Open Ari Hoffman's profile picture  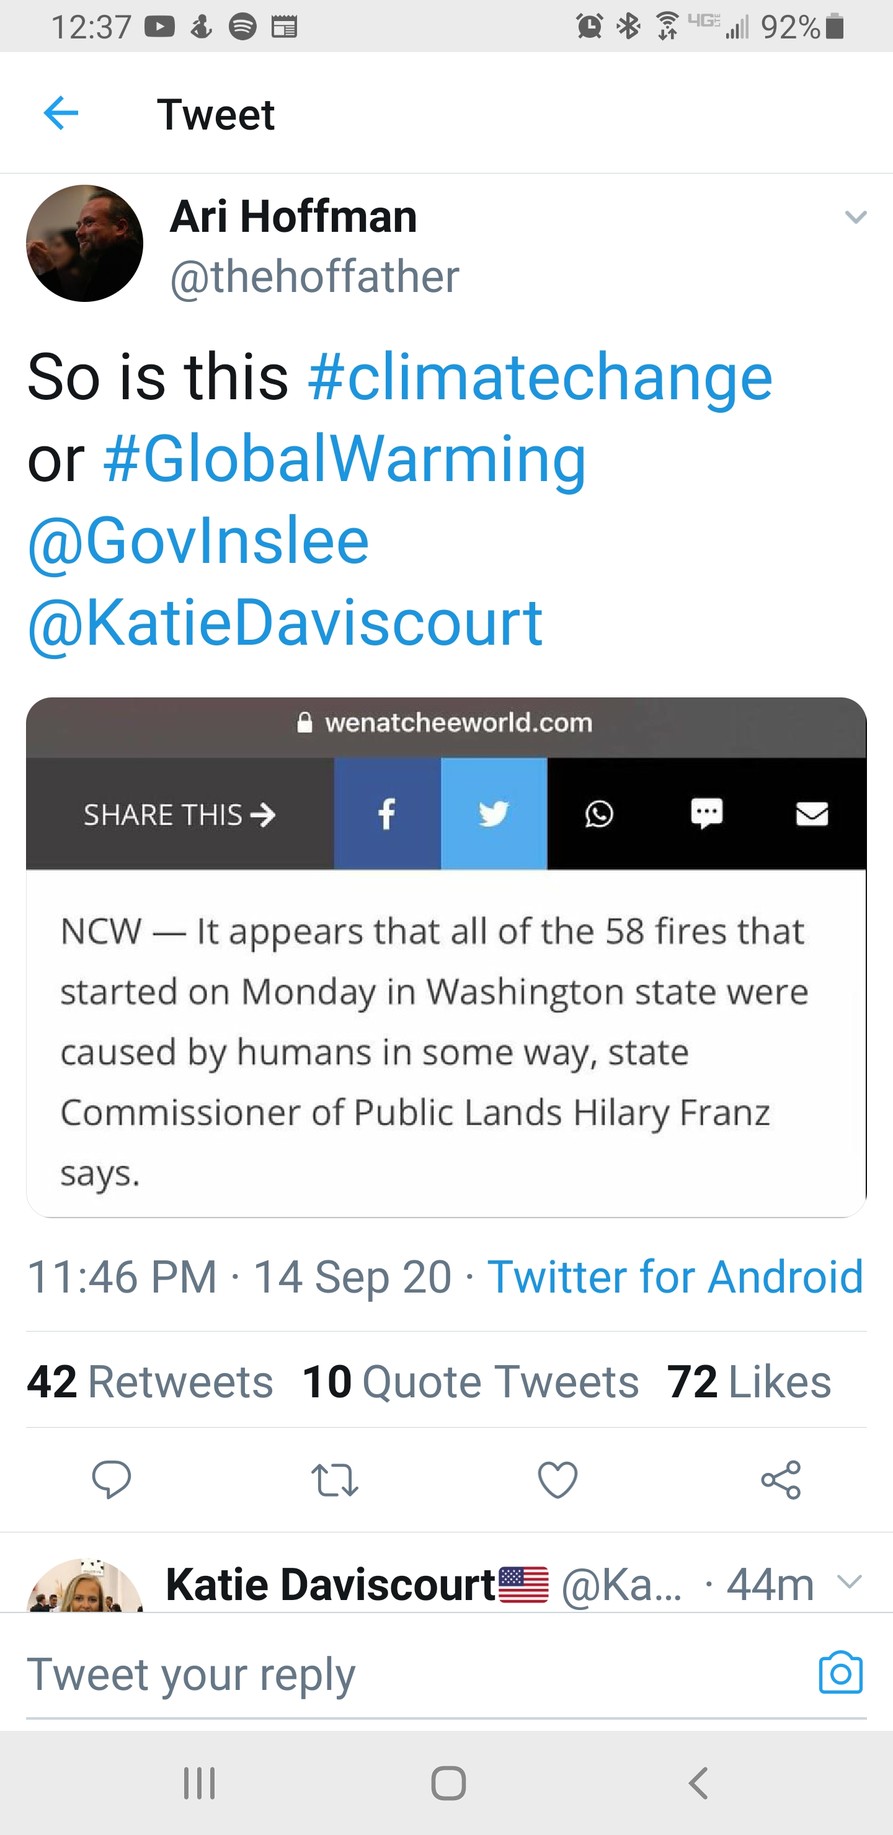point(85,243)
